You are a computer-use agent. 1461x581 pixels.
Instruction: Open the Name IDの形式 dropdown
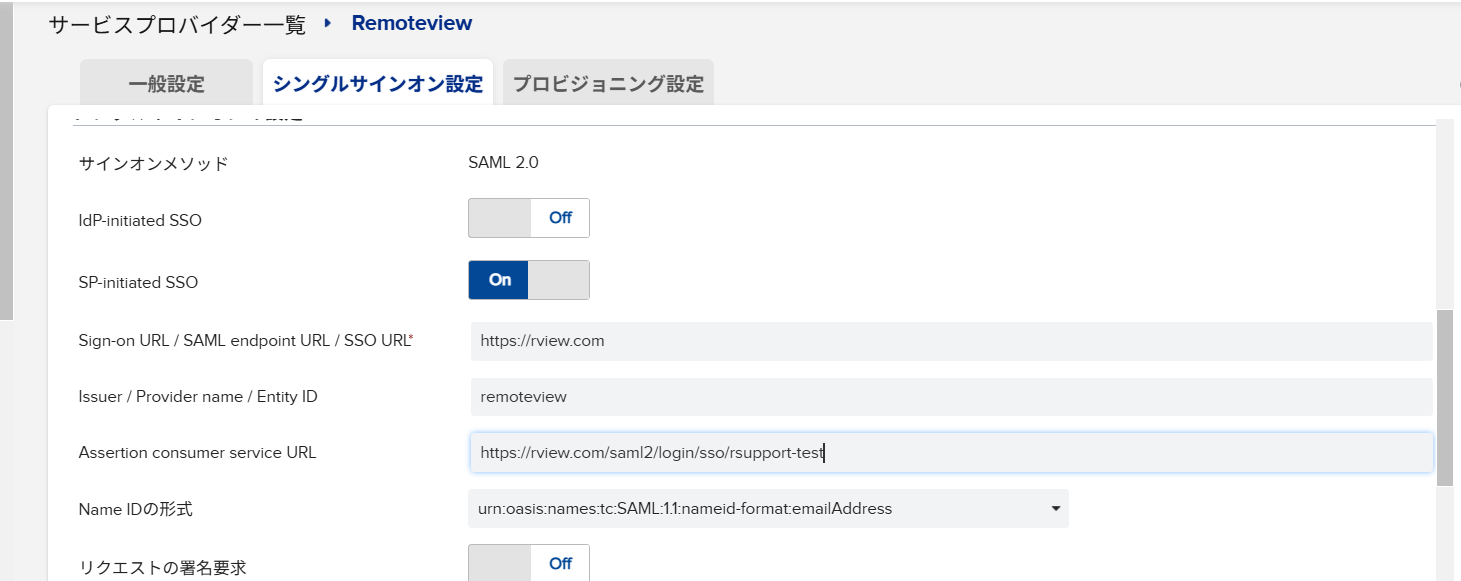[x=768, y=509]
